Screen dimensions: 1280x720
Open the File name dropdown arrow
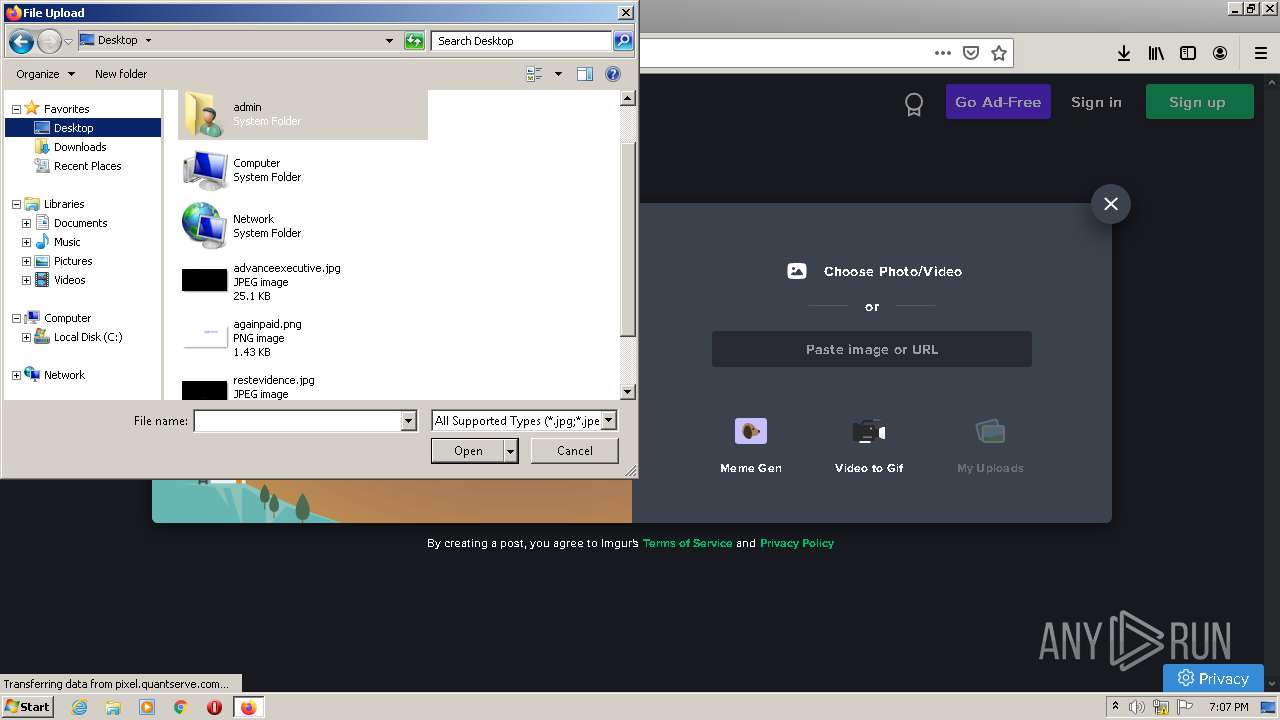point(408,421)
